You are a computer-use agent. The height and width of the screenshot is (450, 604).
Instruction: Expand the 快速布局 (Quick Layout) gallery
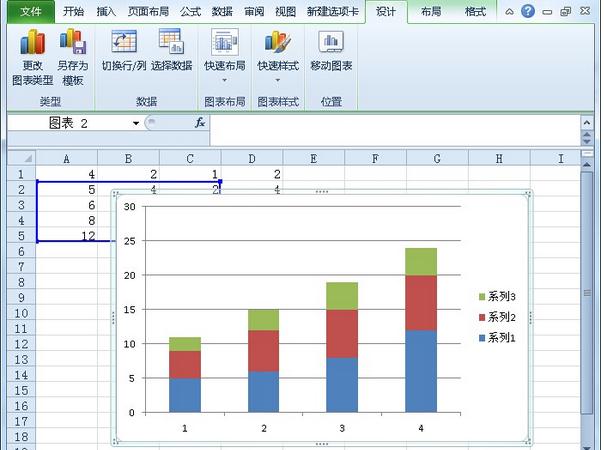click(224, 79)
